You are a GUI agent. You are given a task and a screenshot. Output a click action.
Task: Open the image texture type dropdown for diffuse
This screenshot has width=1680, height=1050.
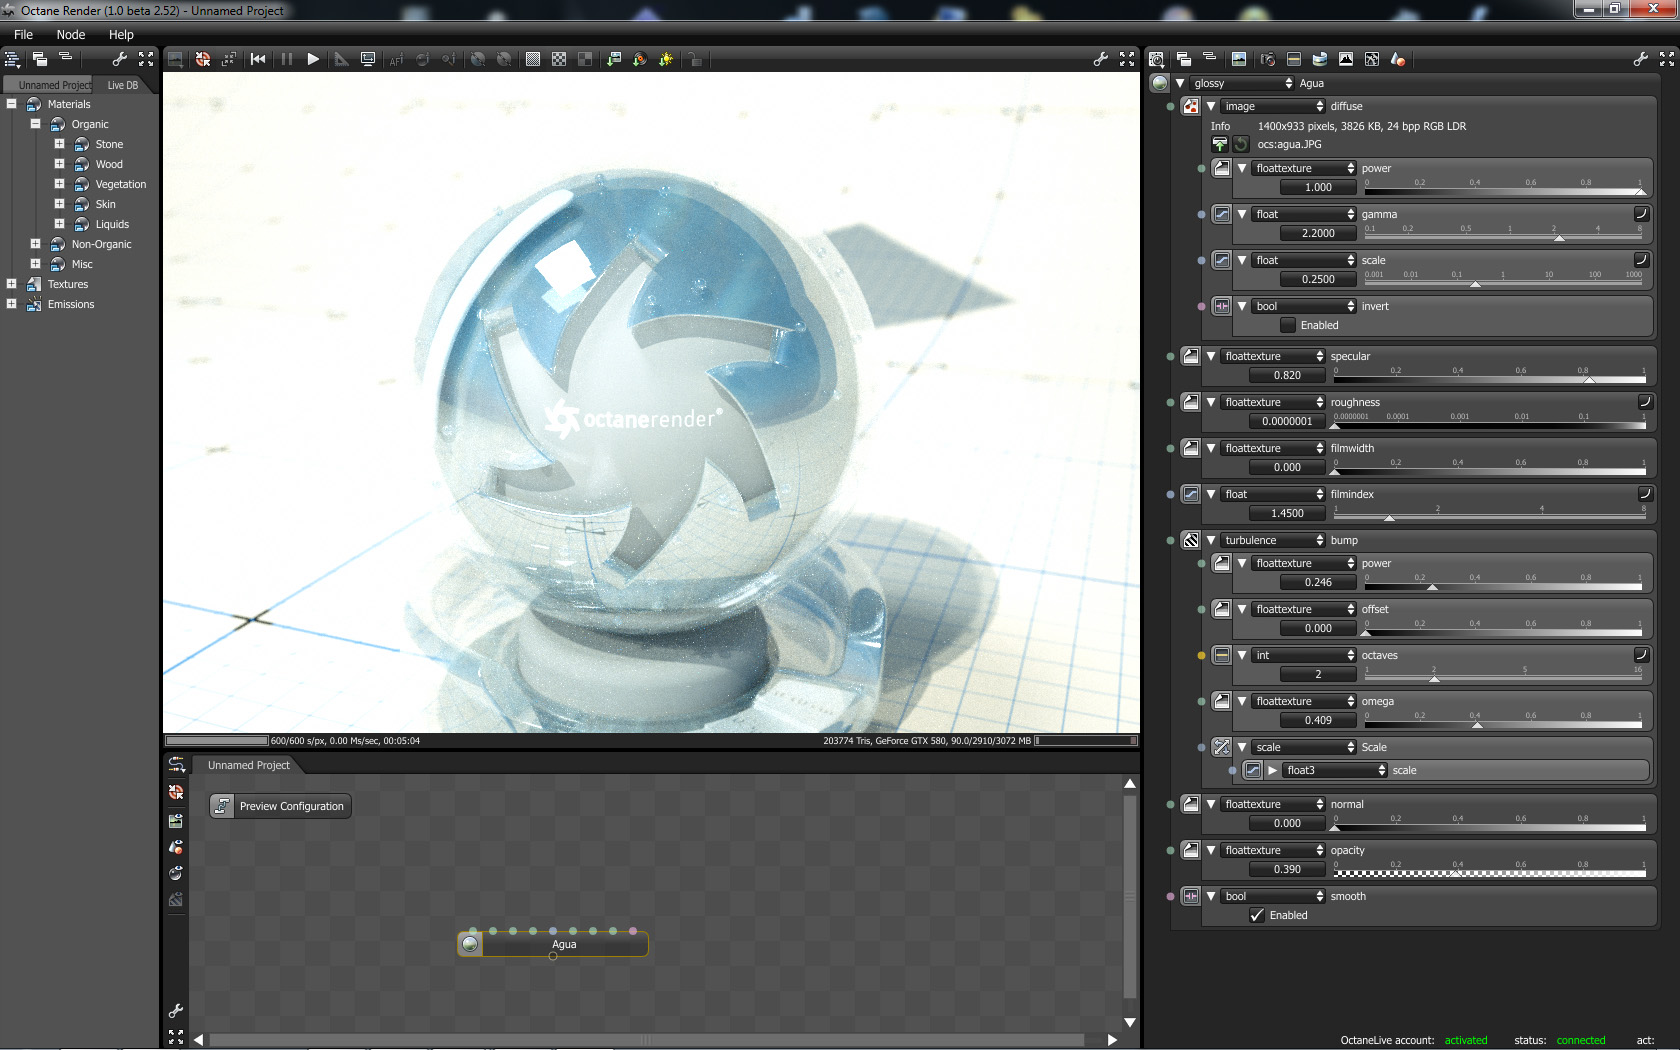[1273, 106]
